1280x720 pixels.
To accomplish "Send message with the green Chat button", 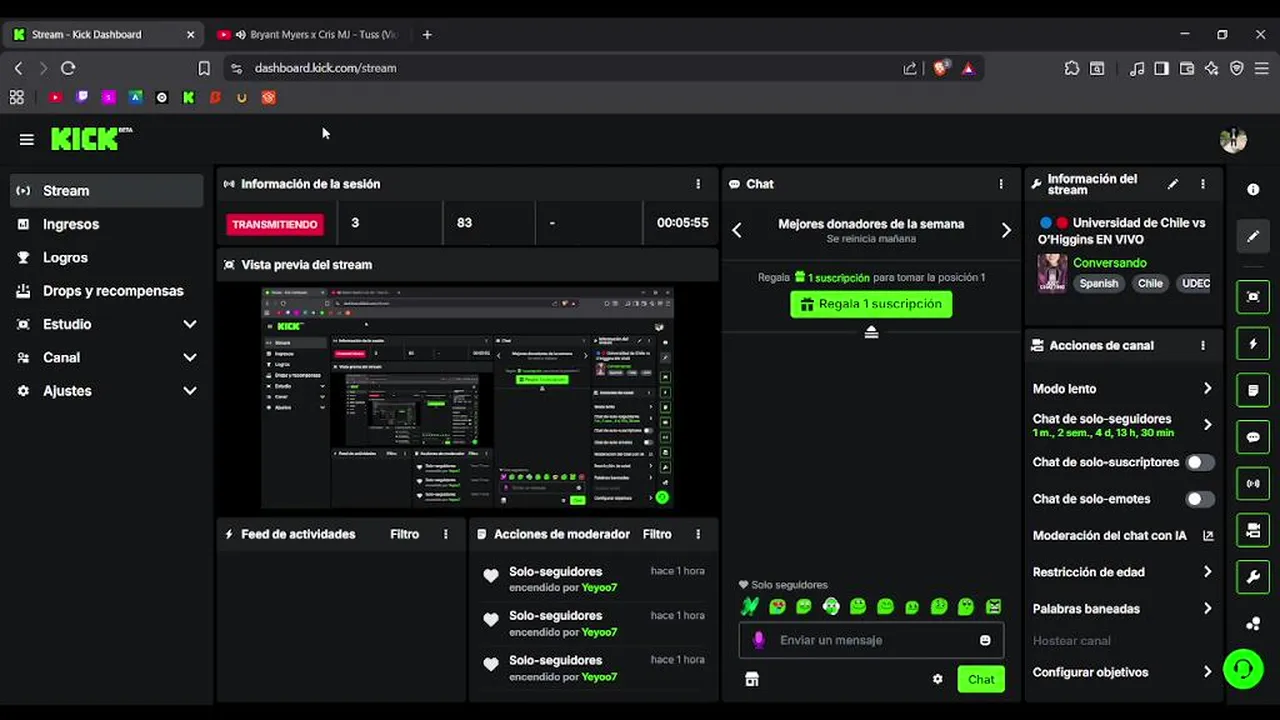I will pos(981,679).
